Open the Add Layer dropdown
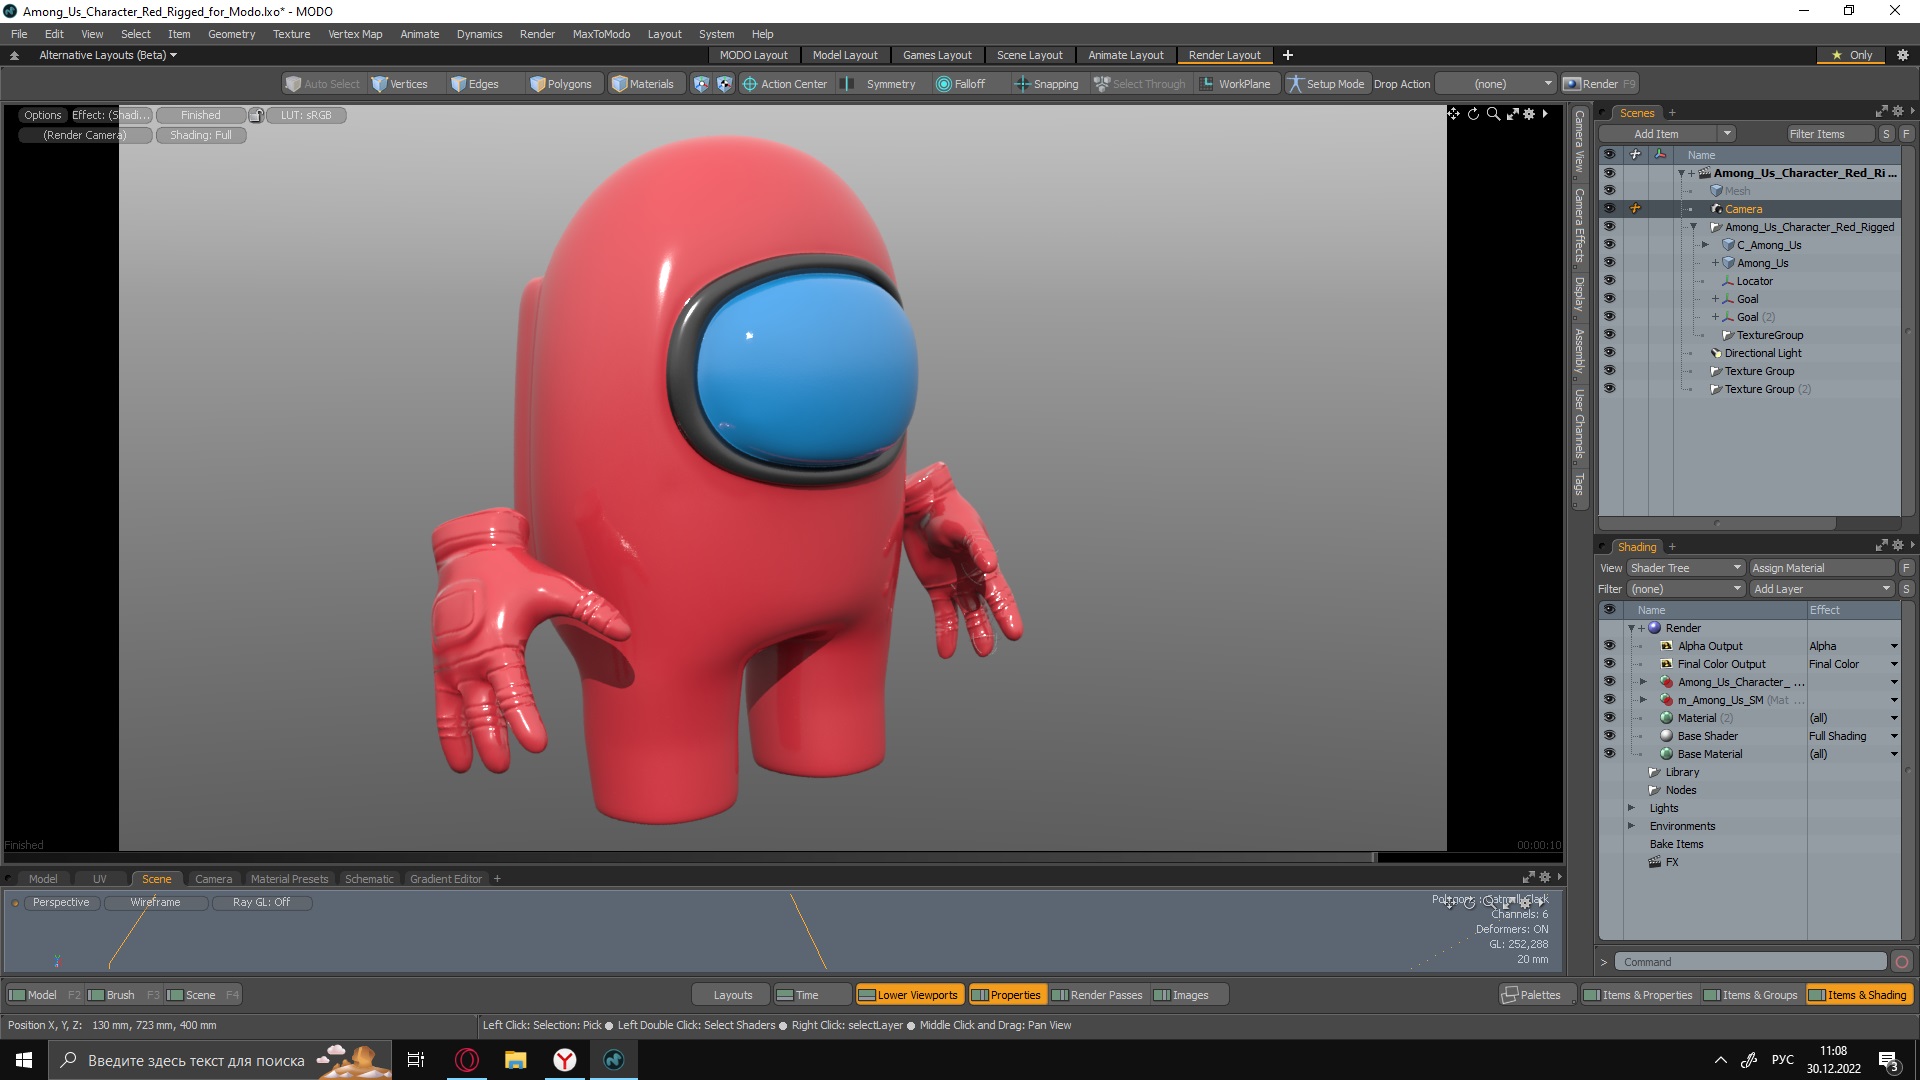Screen dimensions: 1920x1080 1822,589
